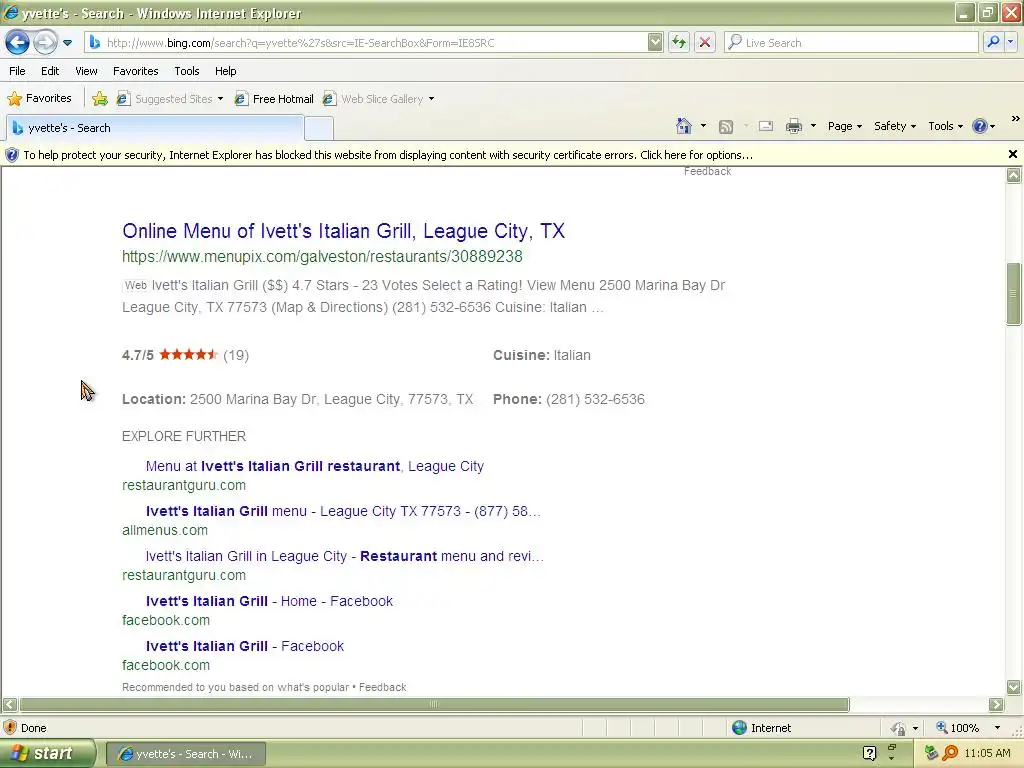Image resolution: width=1024 pixels, height=768 pixels.
Task: Click the Print icon
Action: [793, 126]
